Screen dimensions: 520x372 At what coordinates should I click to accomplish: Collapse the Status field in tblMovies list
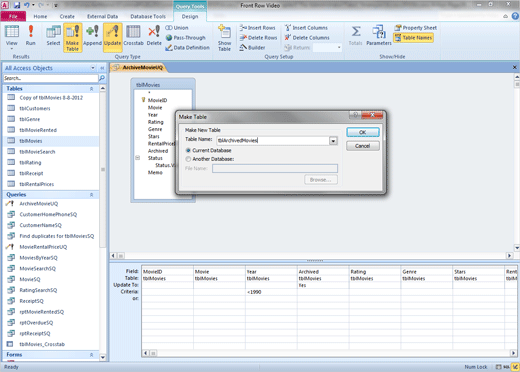[138, 158]
